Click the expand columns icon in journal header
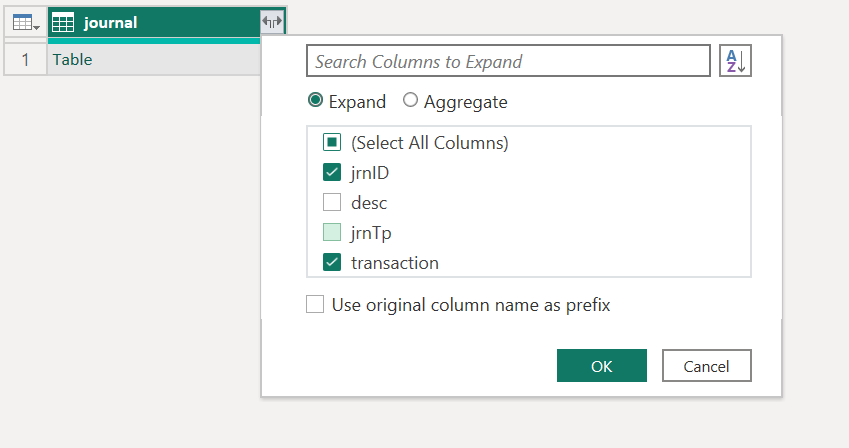Image resolution: width=849 pixels, height=448 pixels. (x=271, y=22)
